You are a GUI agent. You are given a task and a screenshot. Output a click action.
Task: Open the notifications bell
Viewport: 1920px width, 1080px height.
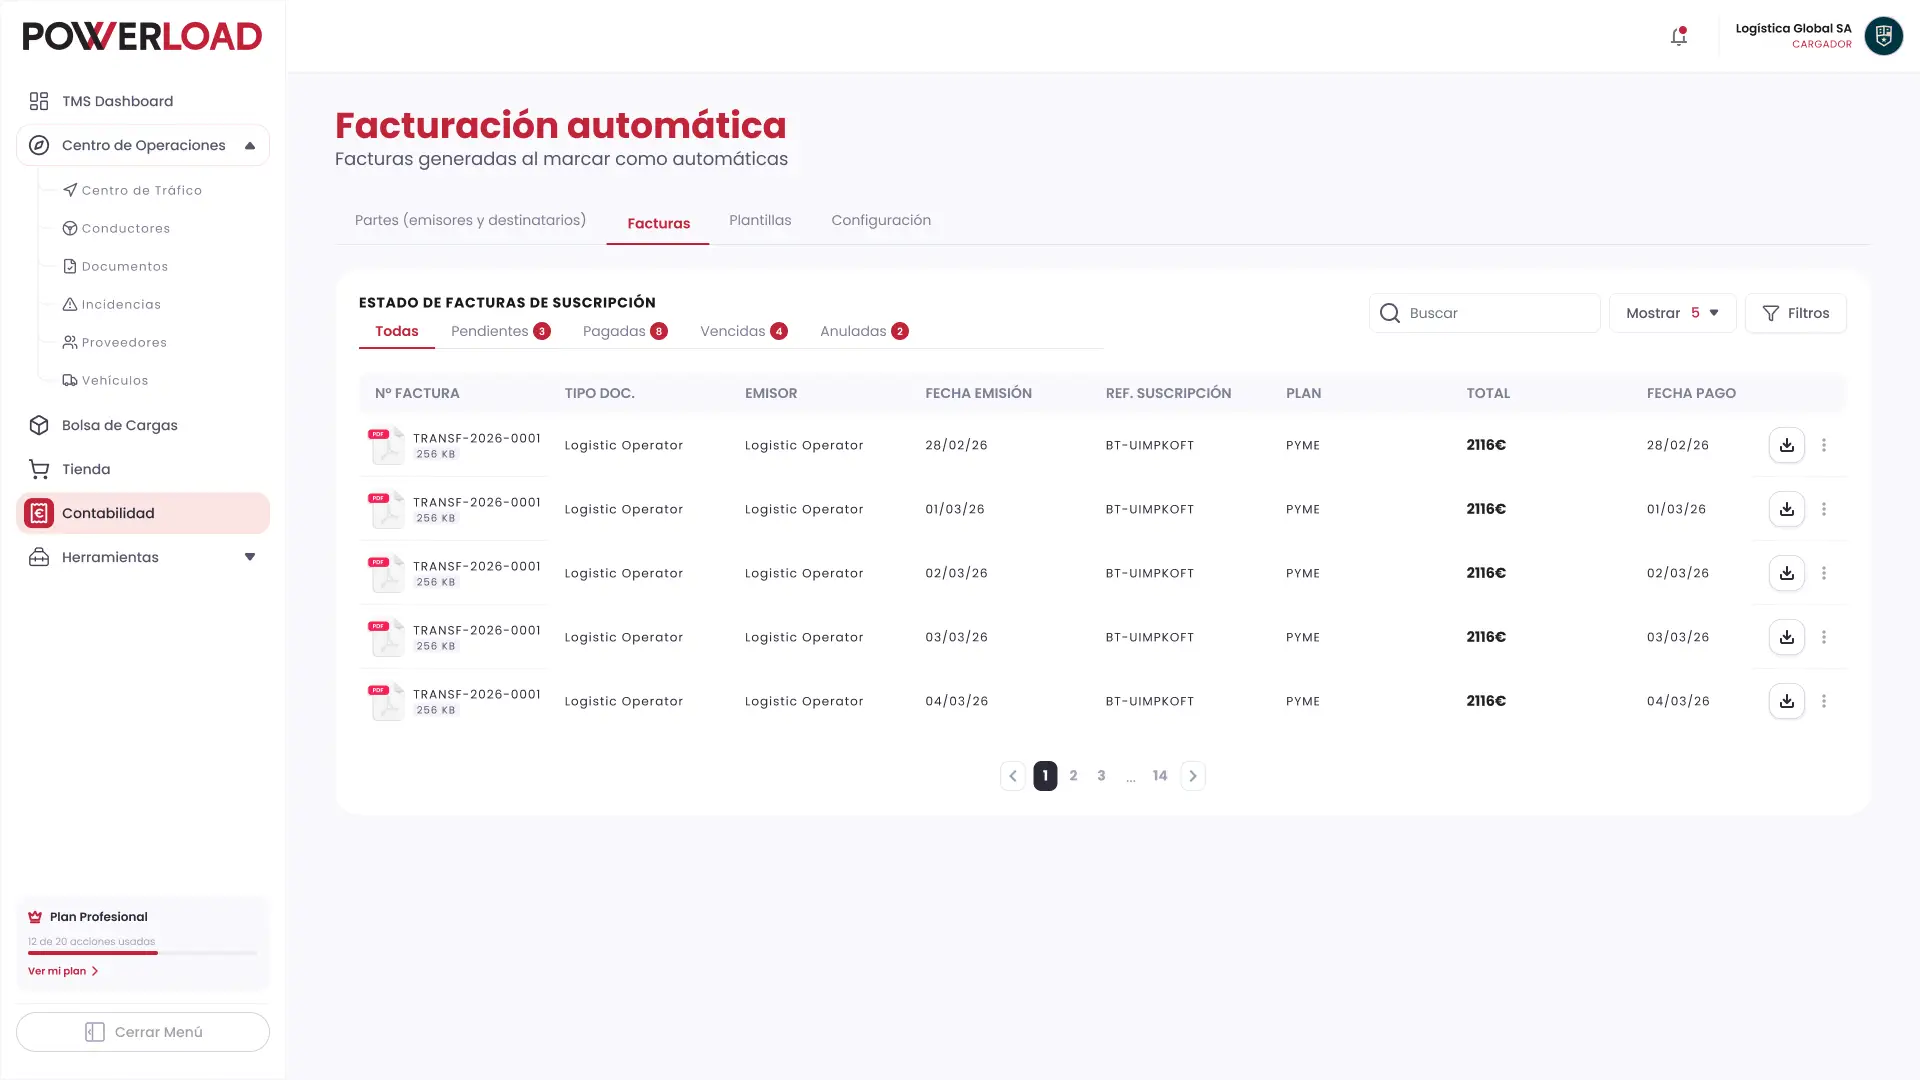1679,37
